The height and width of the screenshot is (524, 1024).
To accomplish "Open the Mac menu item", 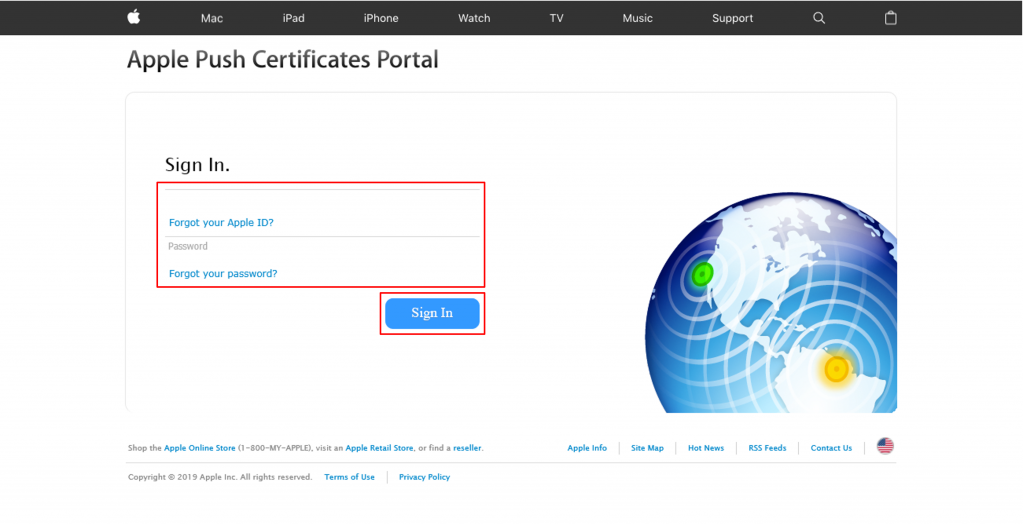I will click(212, 18).
